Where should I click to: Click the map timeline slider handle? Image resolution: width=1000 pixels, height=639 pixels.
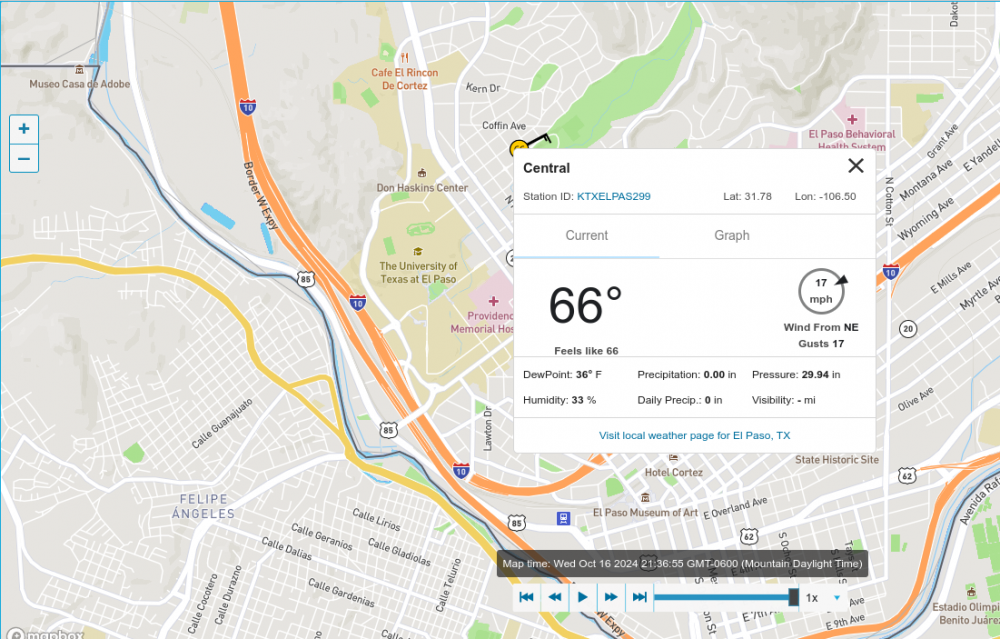tap(793, 597)
